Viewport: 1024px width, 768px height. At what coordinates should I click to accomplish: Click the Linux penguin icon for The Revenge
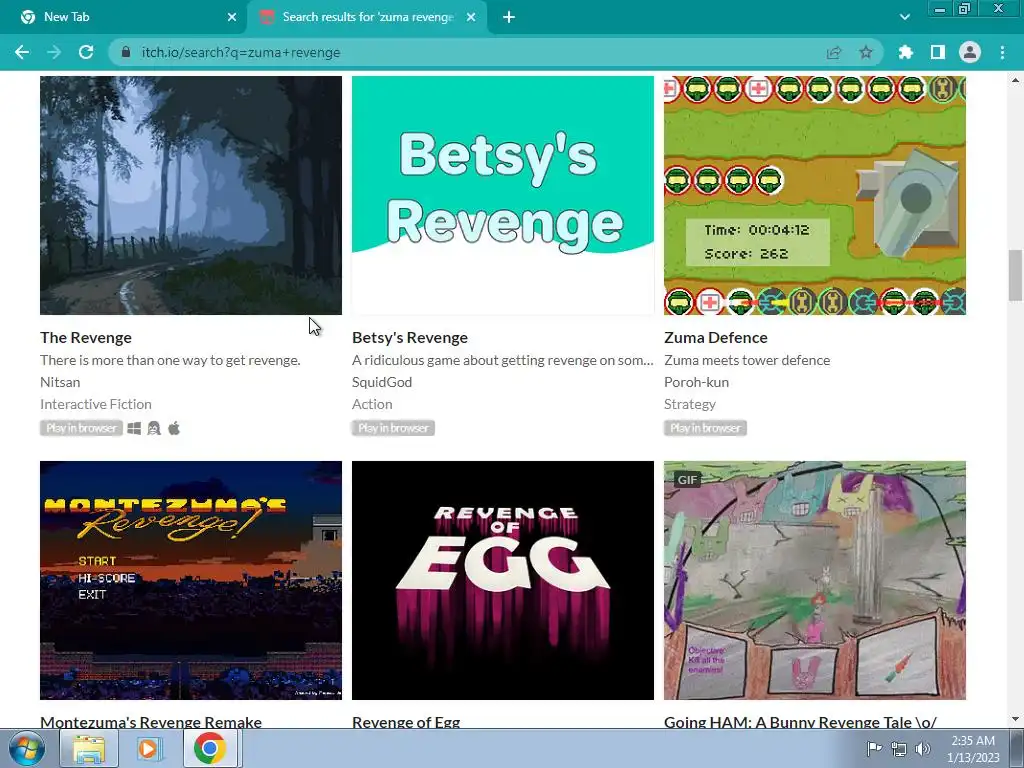tap(153, 428)
